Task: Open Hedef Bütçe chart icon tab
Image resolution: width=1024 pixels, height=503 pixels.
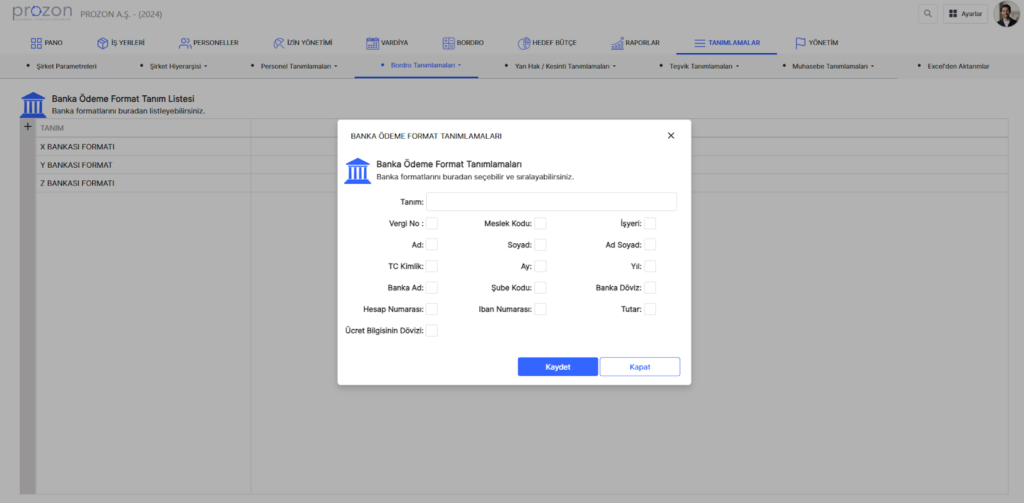Action: [525, 43]
